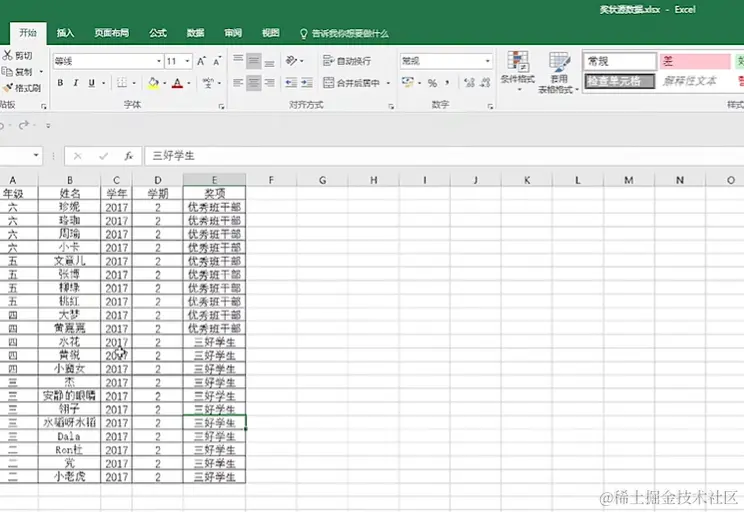Toggle top vertical alignment

click(238, 61)
